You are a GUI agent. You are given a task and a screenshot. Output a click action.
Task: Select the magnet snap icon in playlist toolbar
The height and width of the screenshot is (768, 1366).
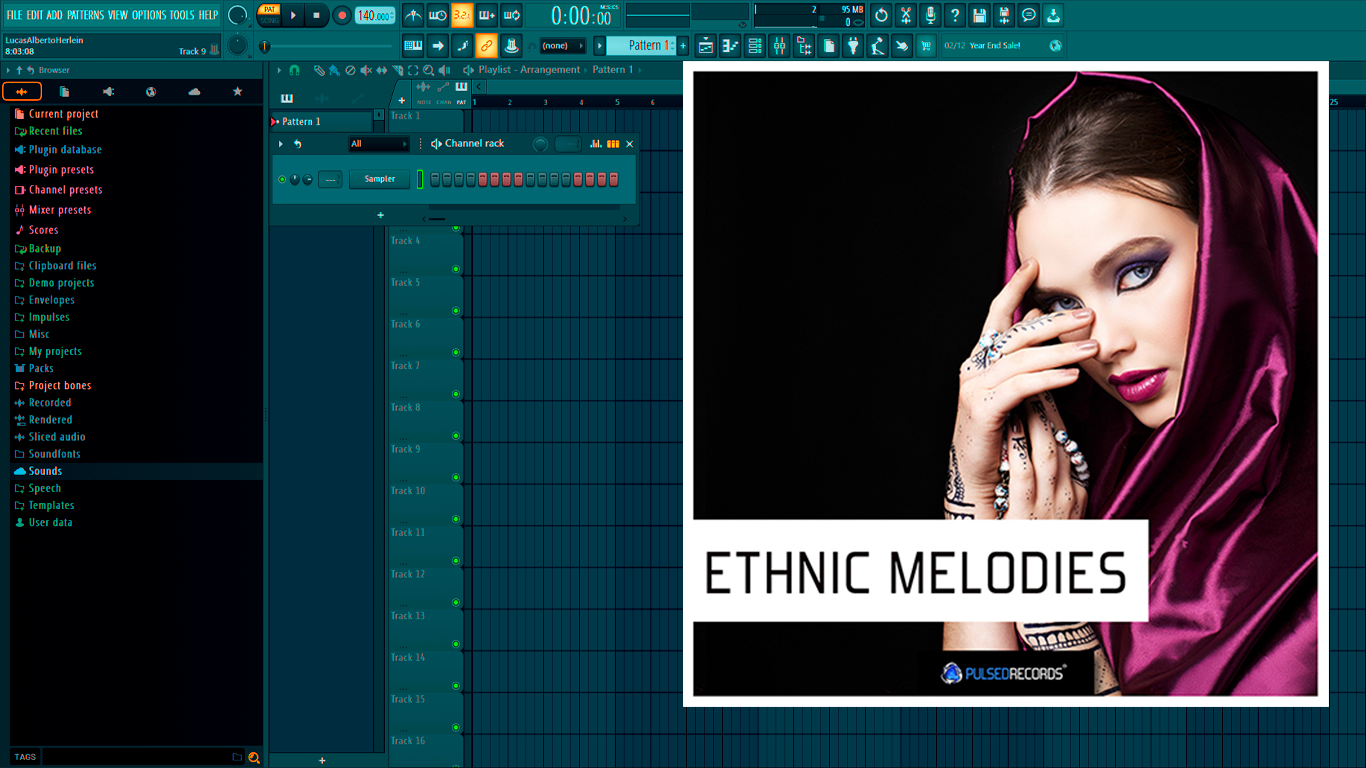point(294,70)
